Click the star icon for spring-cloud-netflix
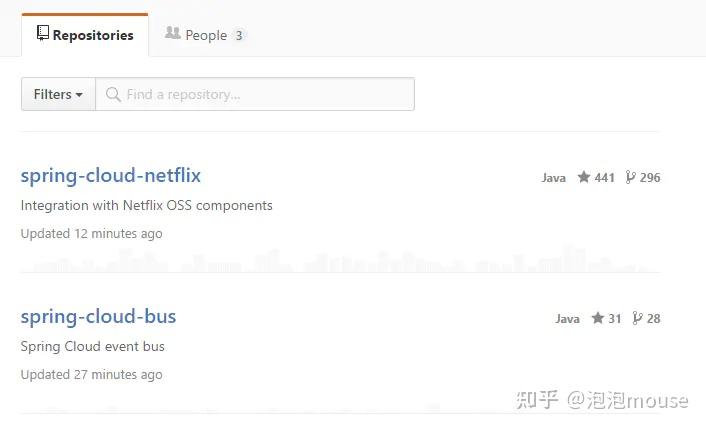Viewport: 706px width, 428px height. (584, 177)
